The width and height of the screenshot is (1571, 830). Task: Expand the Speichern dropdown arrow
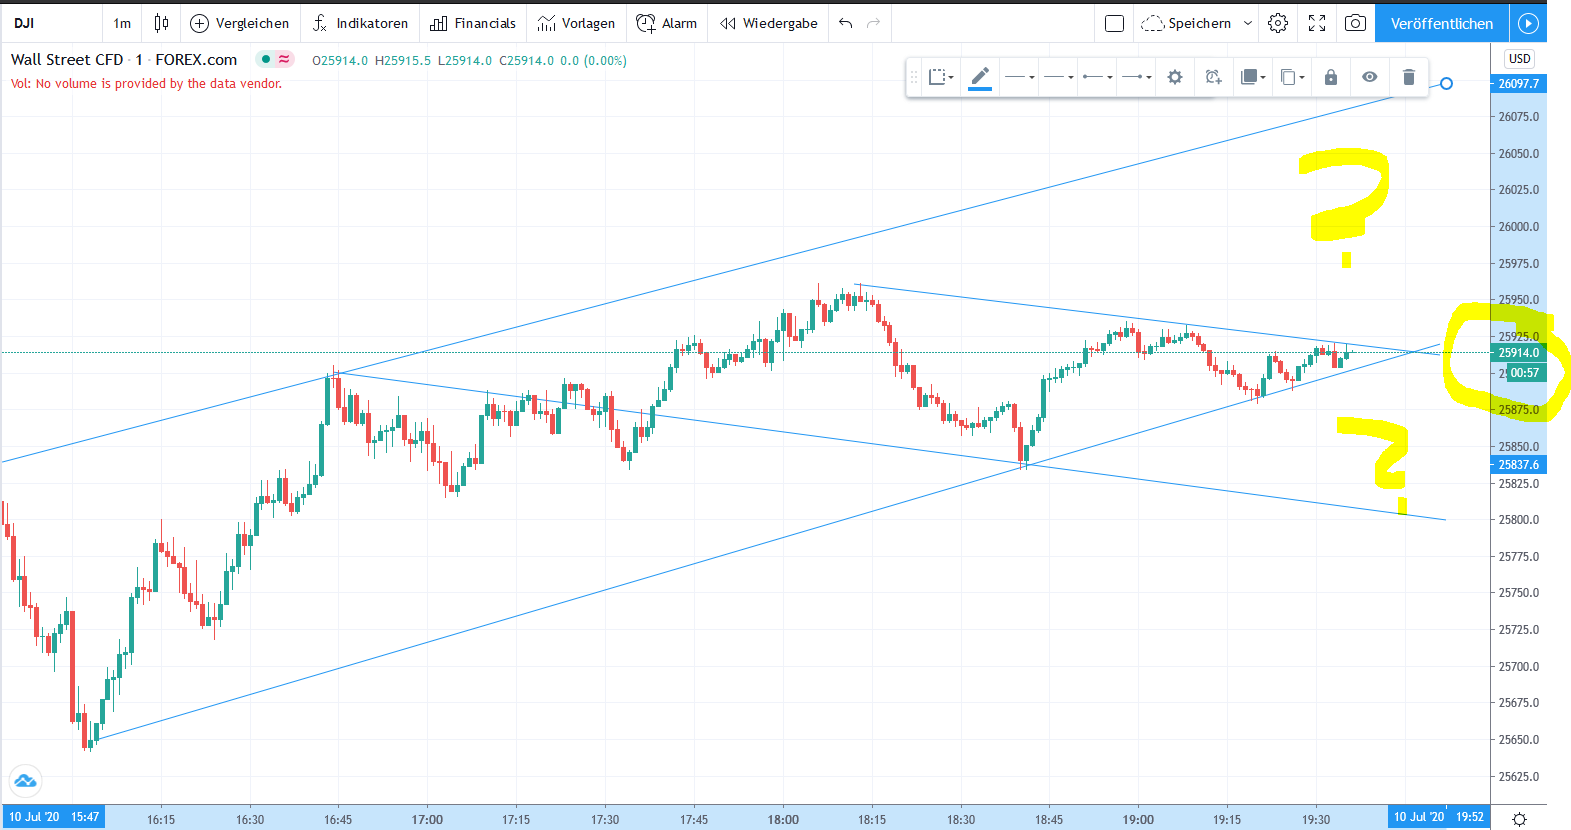(x=1248, y=23)
